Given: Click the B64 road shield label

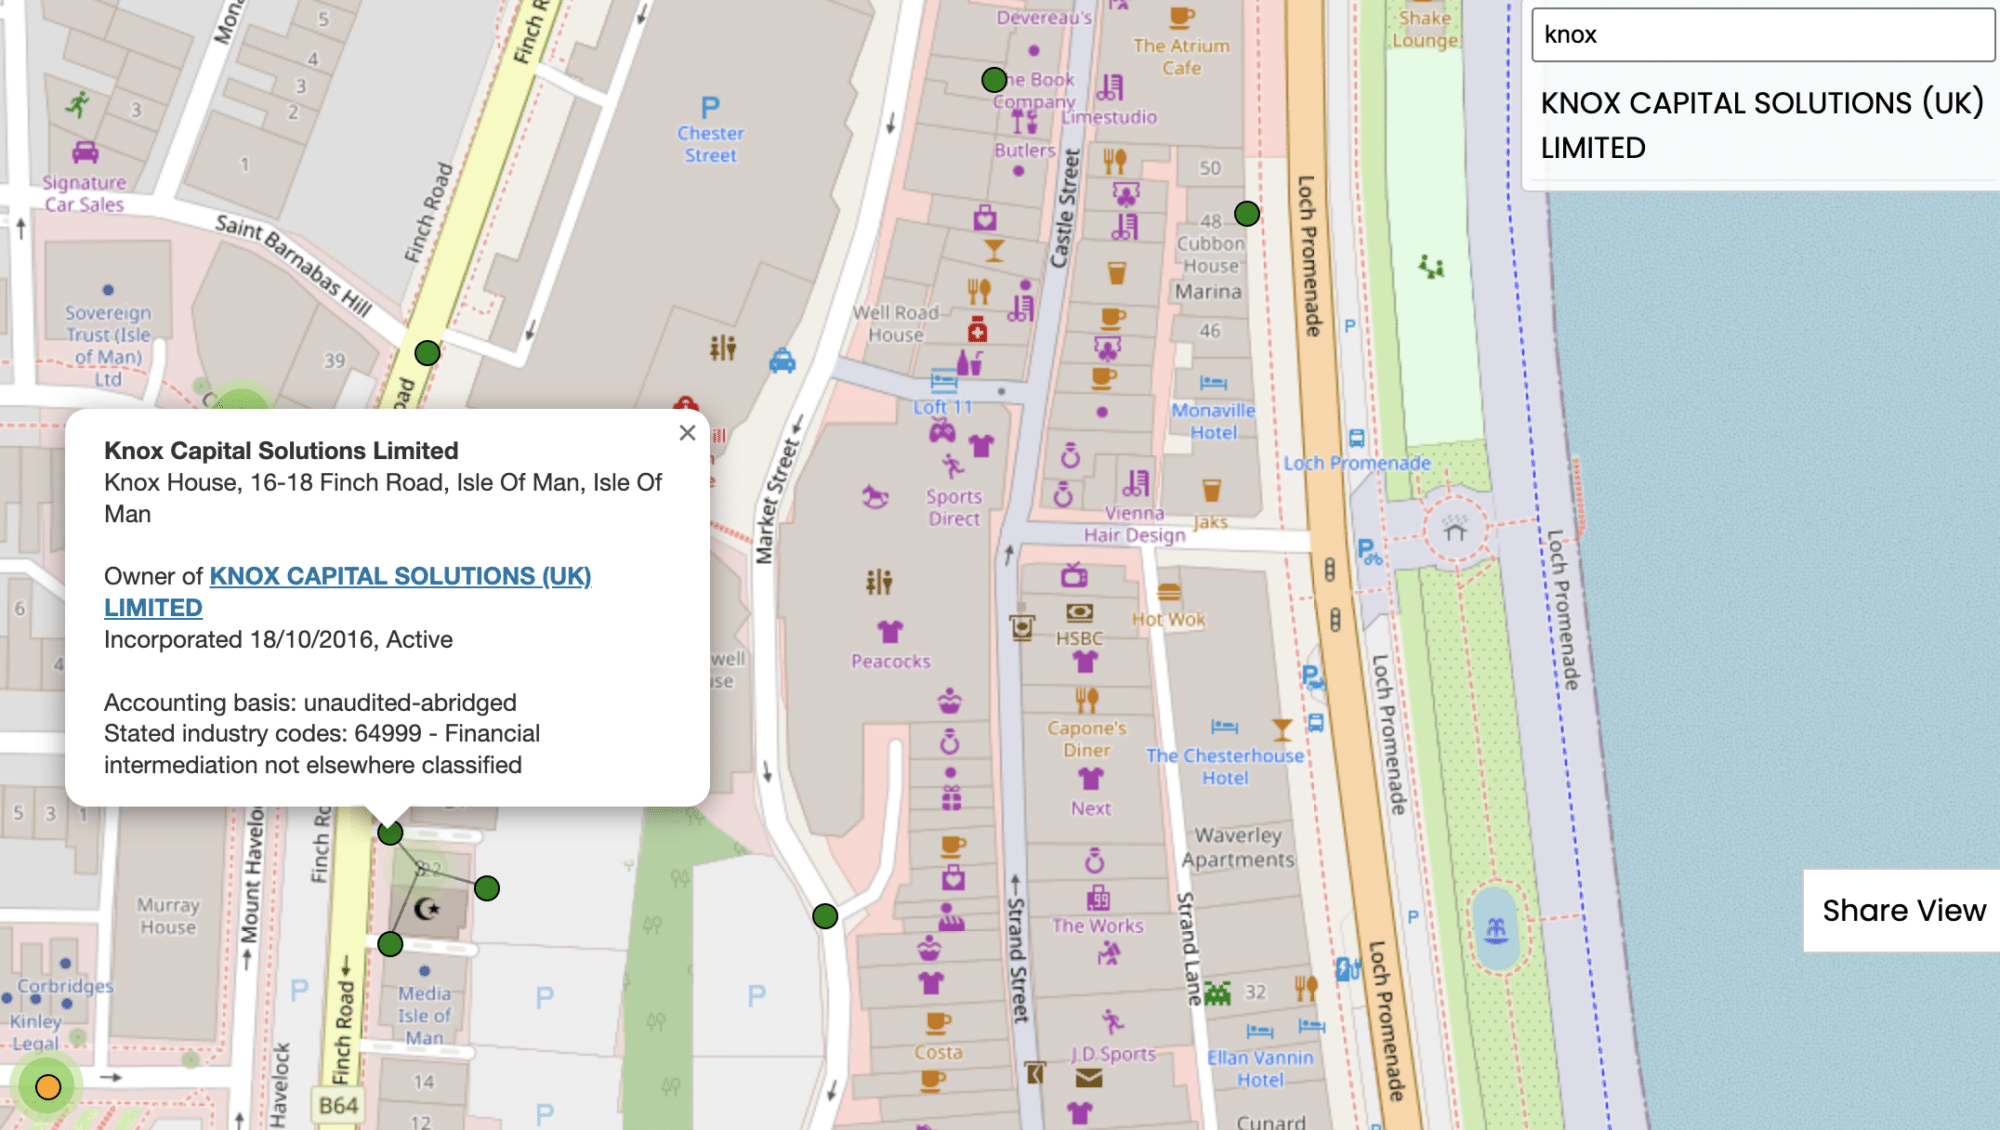Looking at the screenshot, I should coord(338,1105).
